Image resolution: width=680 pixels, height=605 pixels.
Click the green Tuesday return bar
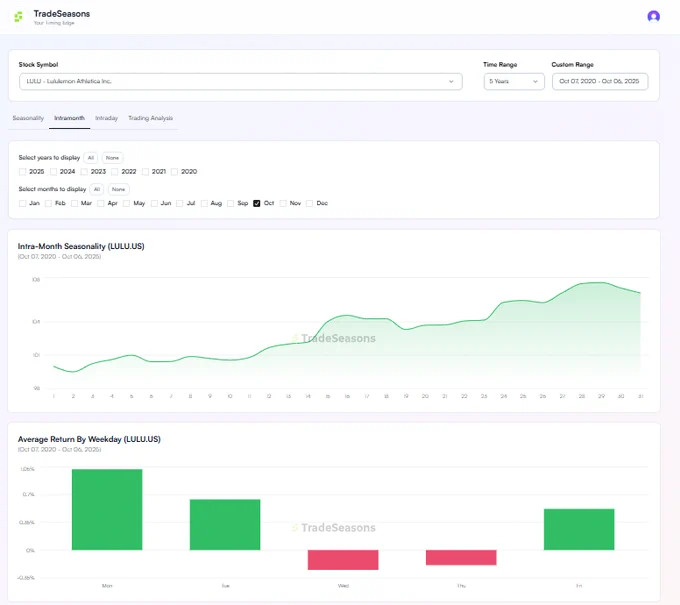225,525
